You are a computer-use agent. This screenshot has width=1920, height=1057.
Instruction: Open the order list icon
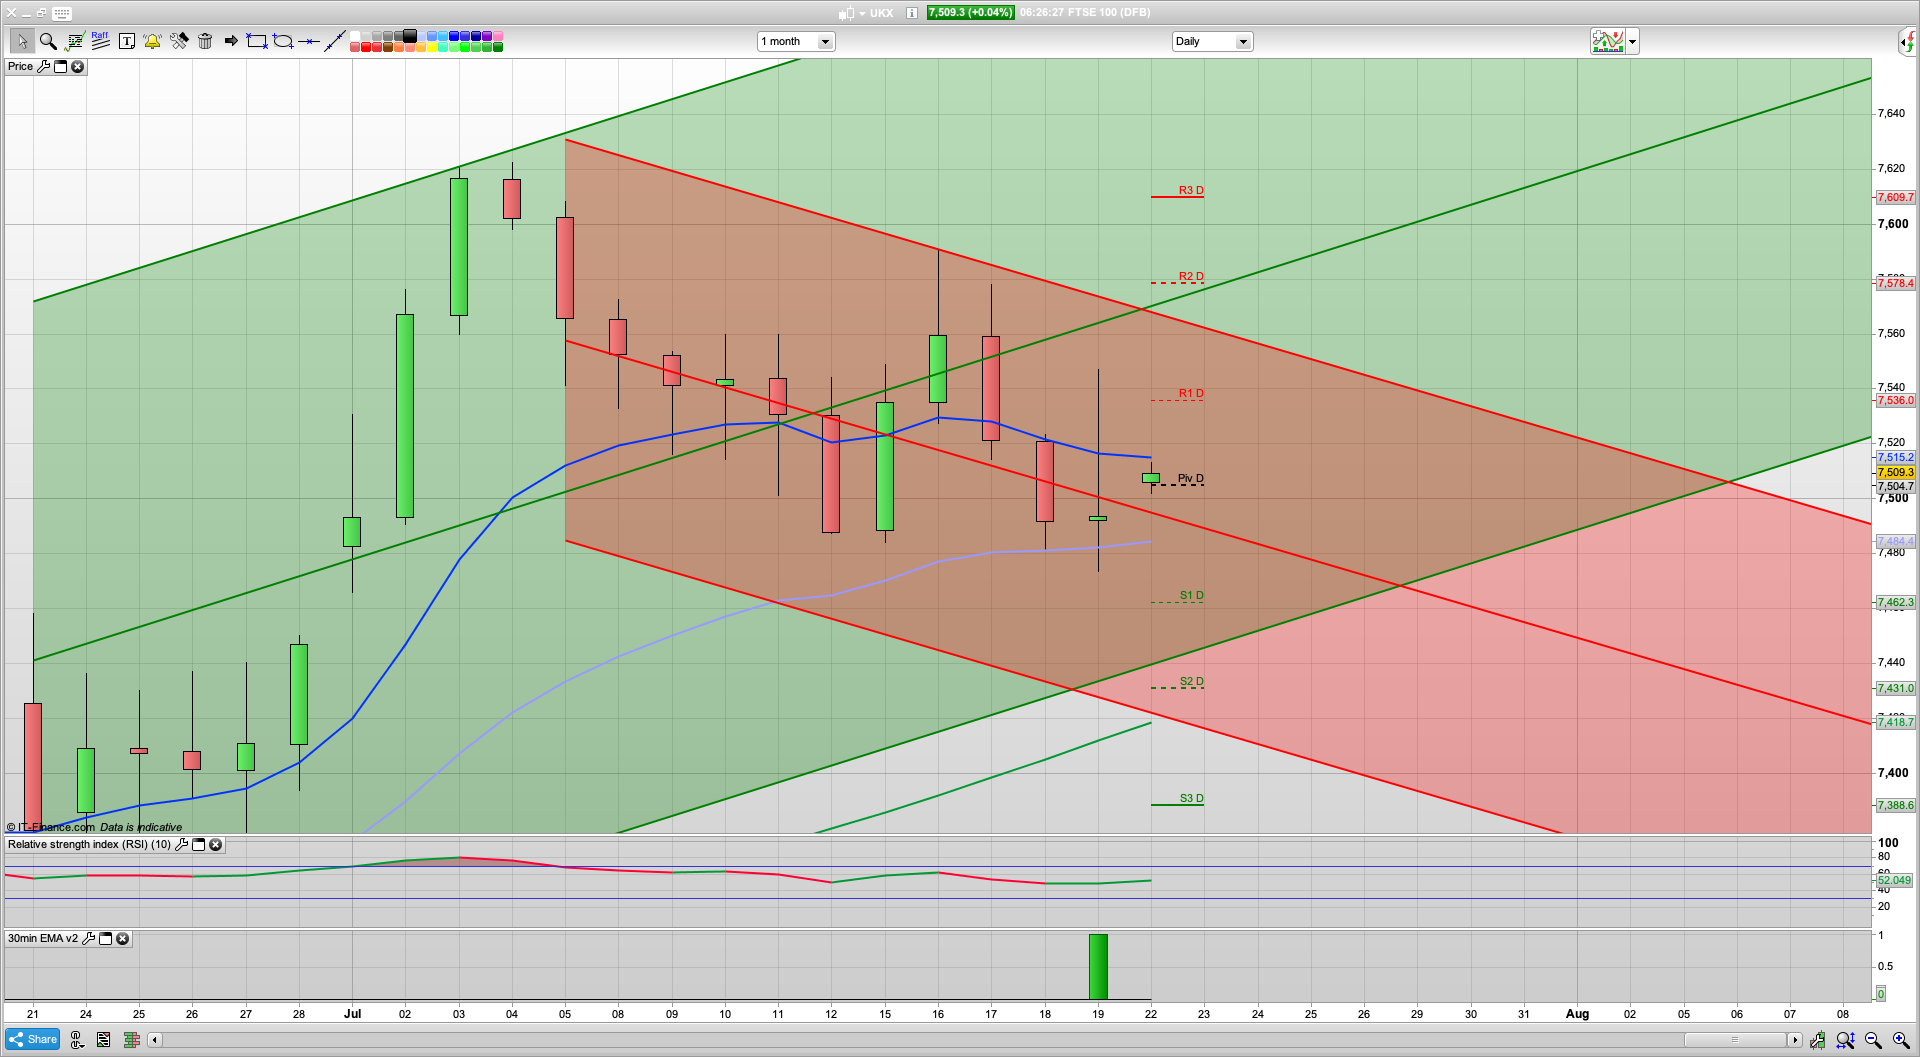(x=104, y=1040)
